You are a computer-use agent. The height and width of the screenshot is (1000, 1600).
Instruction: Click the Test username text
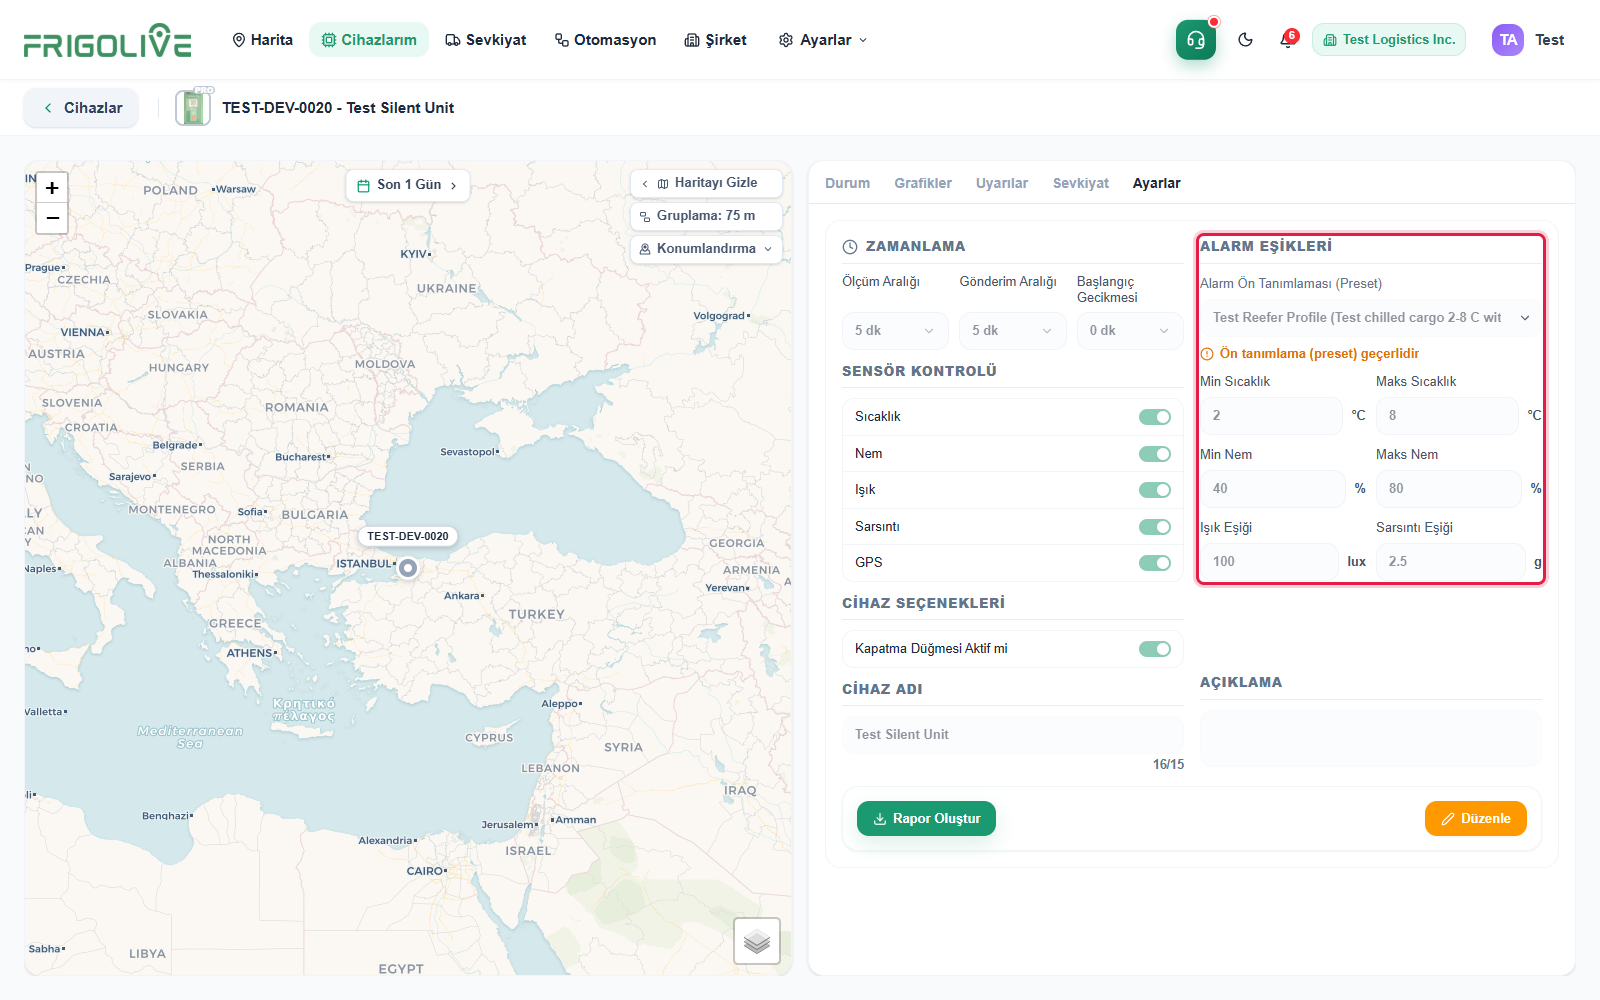pyautogui.click(x=1550, y=40)
